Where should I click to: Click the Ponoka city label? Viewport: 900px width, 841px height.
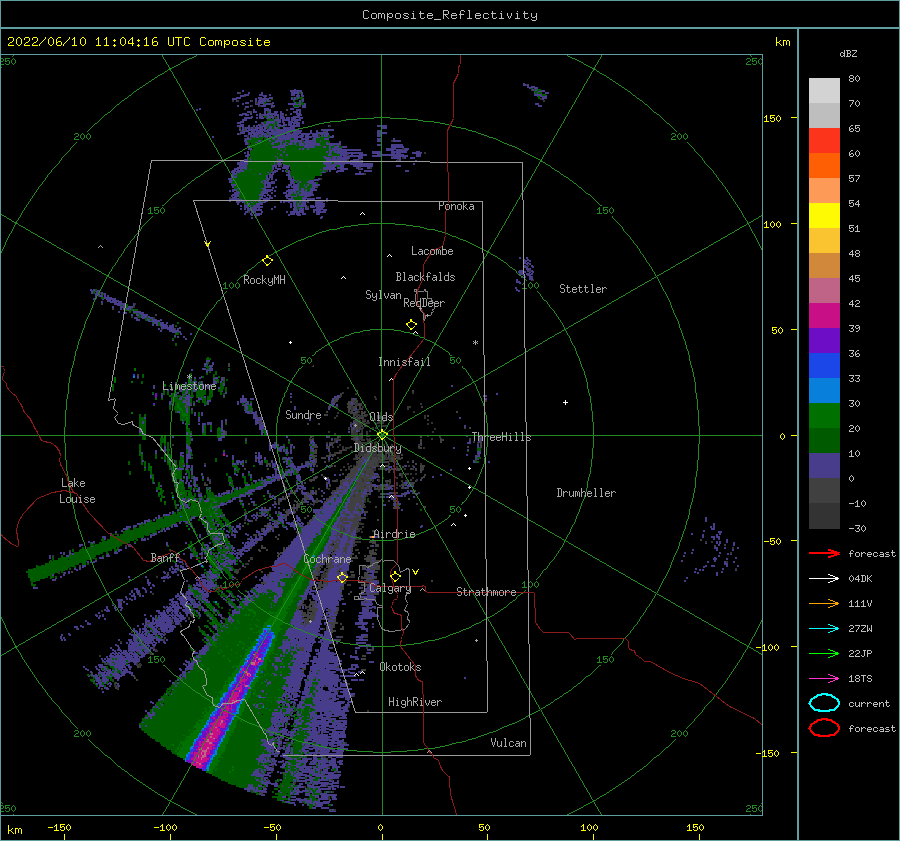(456, 206)
